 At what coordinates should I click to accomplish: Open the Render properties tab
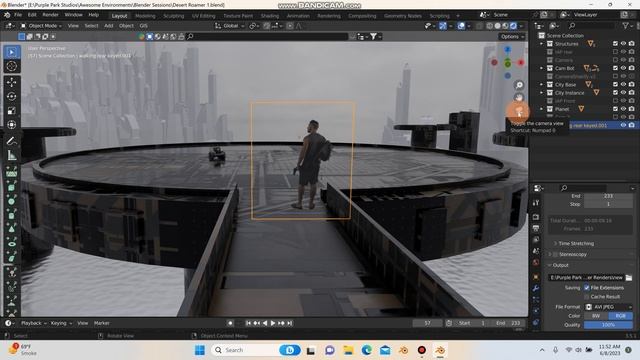[x=536, y=217]
